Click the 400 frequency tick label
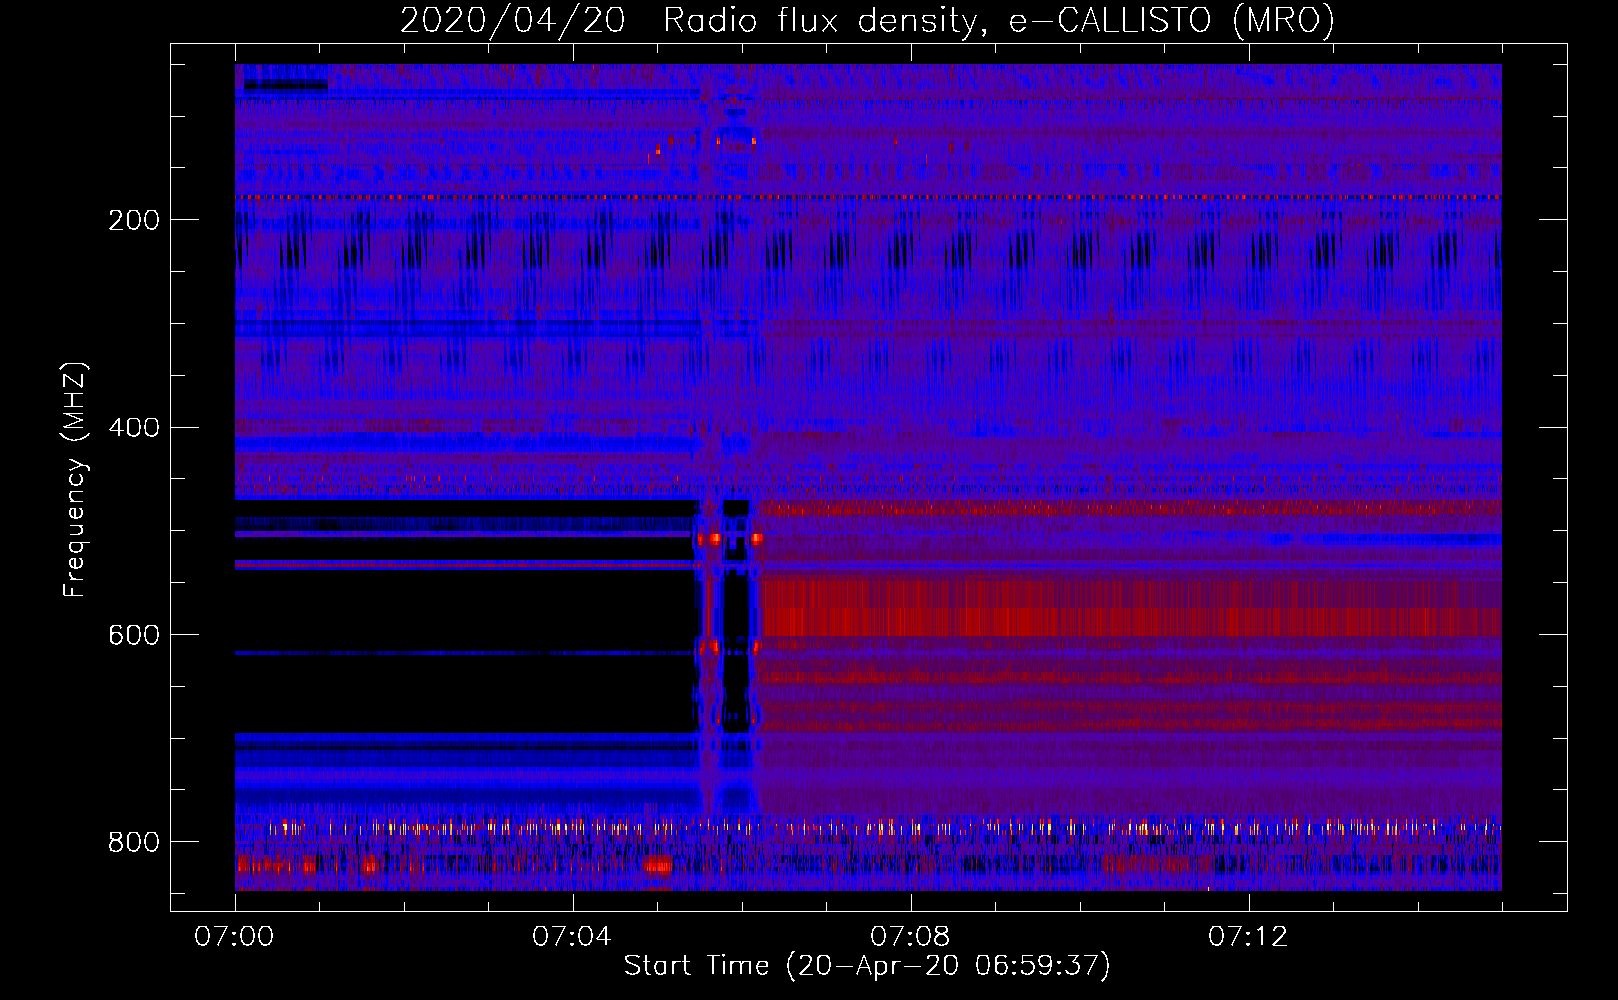 pos(134,428)
